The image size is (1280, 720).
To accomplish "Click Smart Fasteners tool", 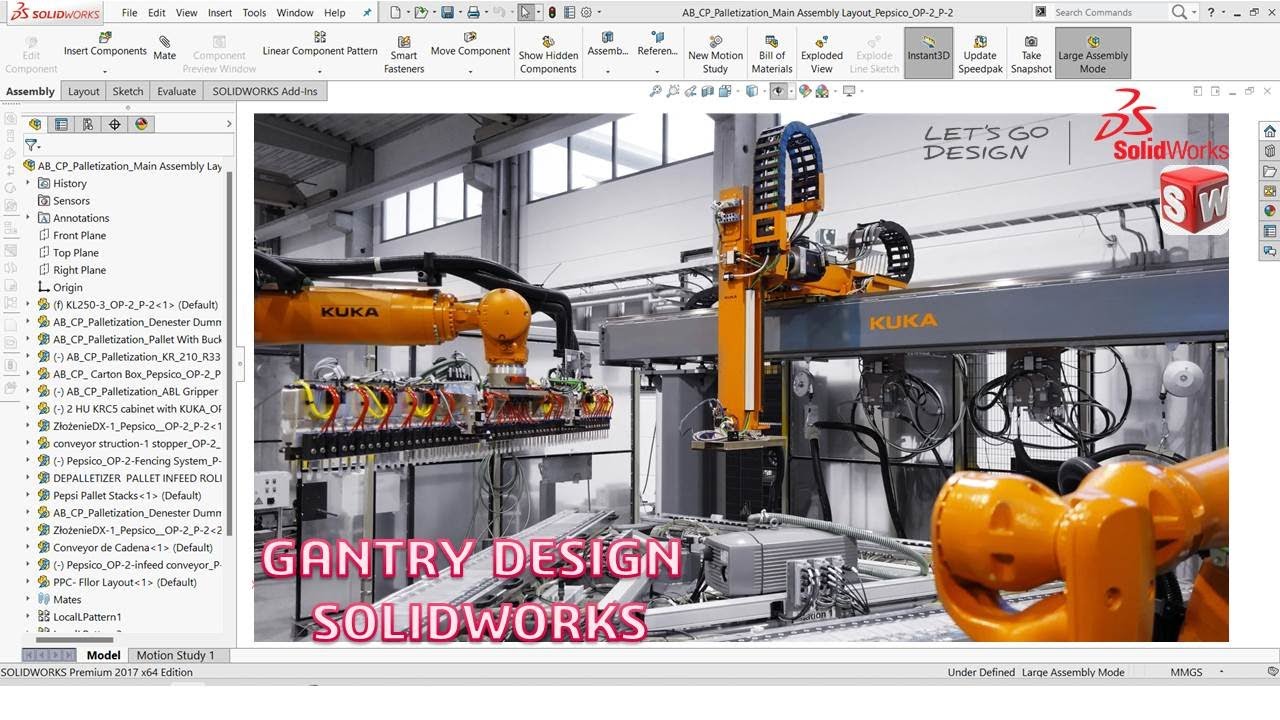I will tap(404, 55).
